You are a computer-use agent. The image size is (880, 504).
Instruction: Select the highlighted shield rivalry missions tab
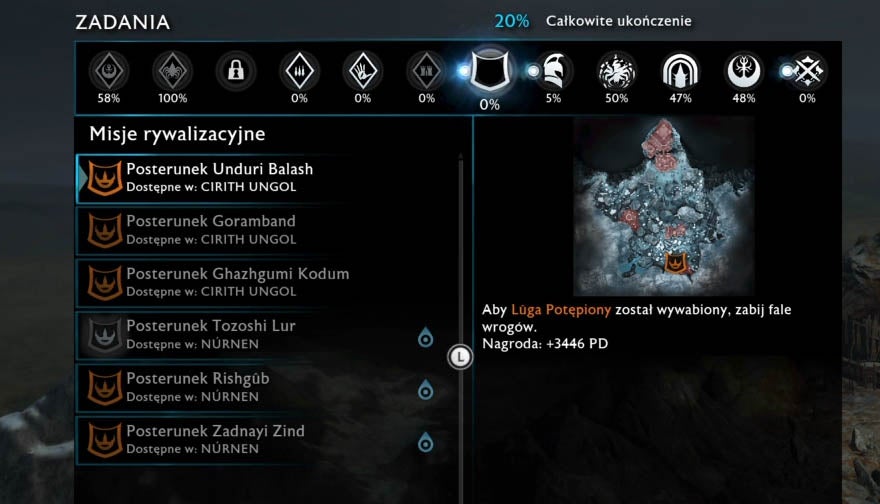coord(490,70)
